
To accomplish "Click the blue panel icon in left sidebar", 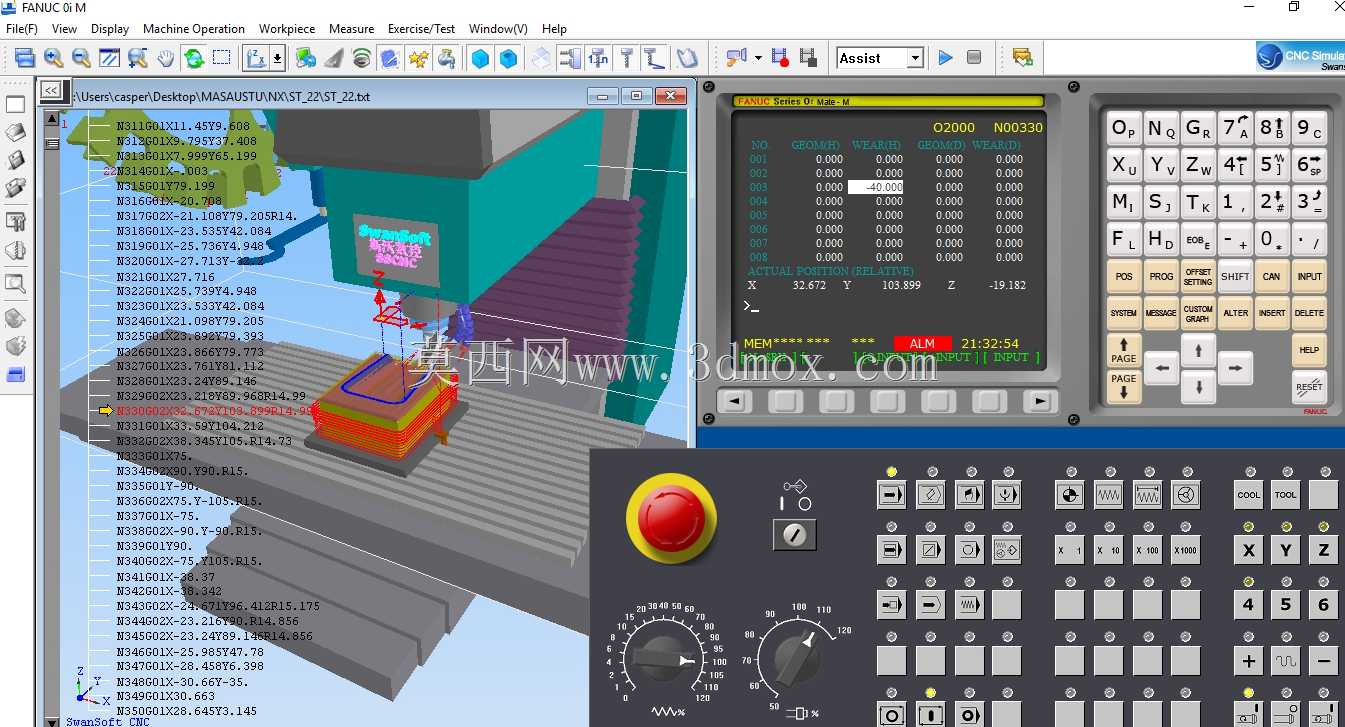I will (x=16, y=374).
